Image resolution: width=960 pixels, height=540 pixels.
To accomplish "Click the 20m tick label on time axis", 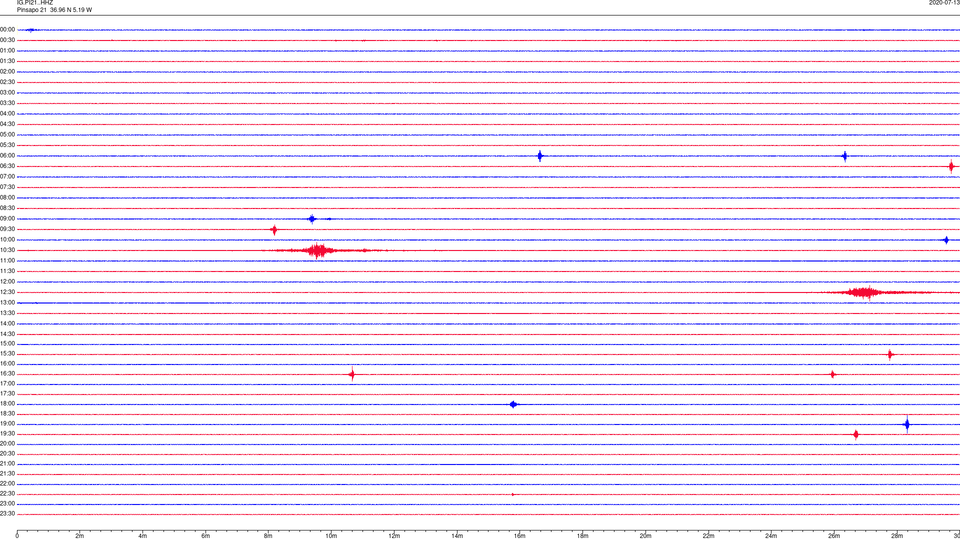I will 645,536.
